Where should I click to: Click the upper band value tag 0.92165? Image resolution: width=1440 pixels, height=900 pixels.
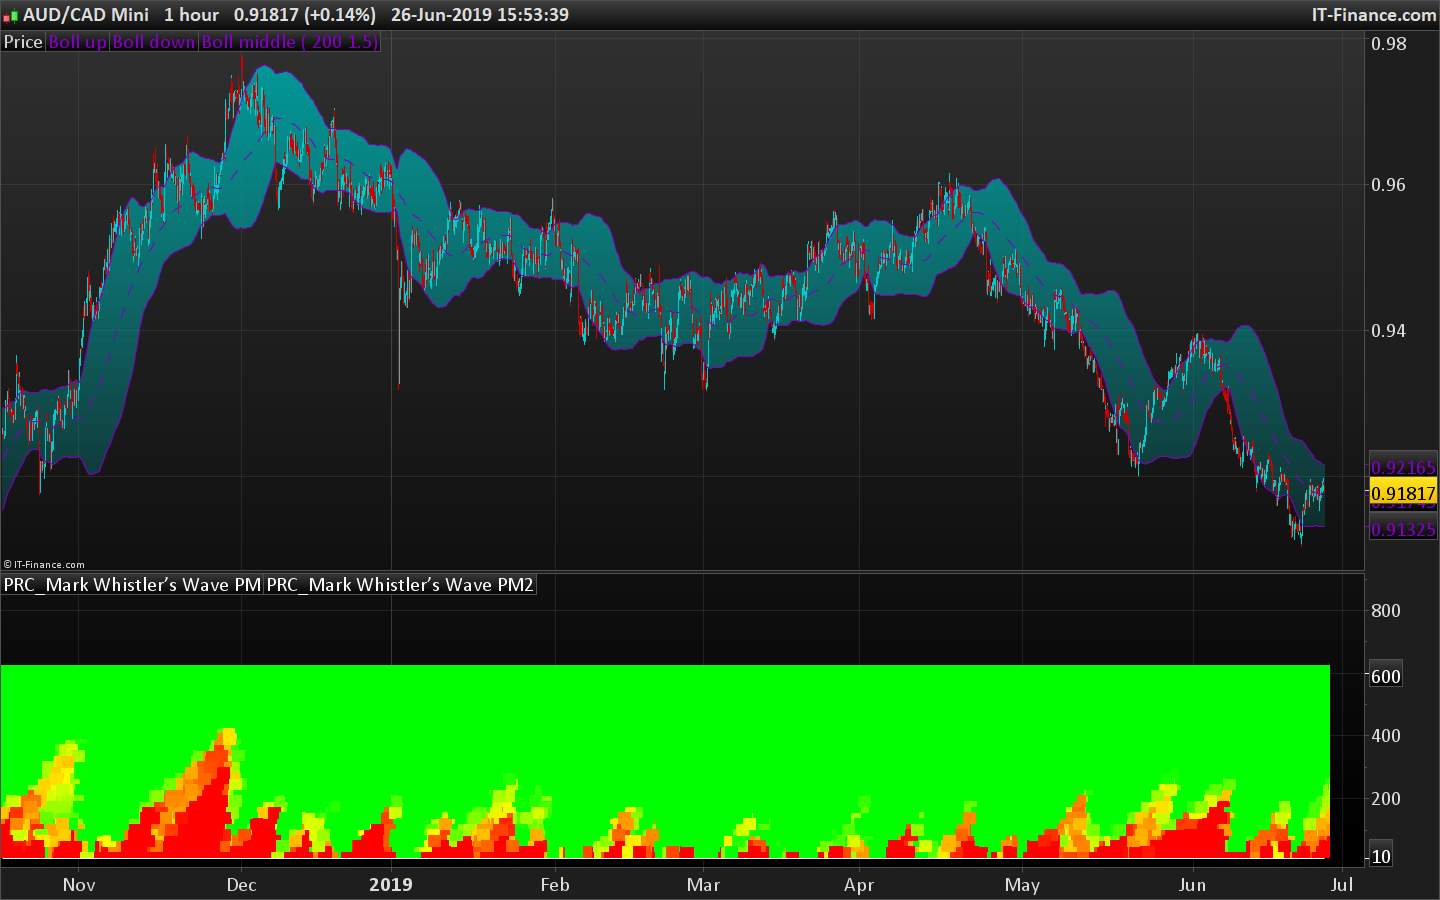pos(1403,467)
